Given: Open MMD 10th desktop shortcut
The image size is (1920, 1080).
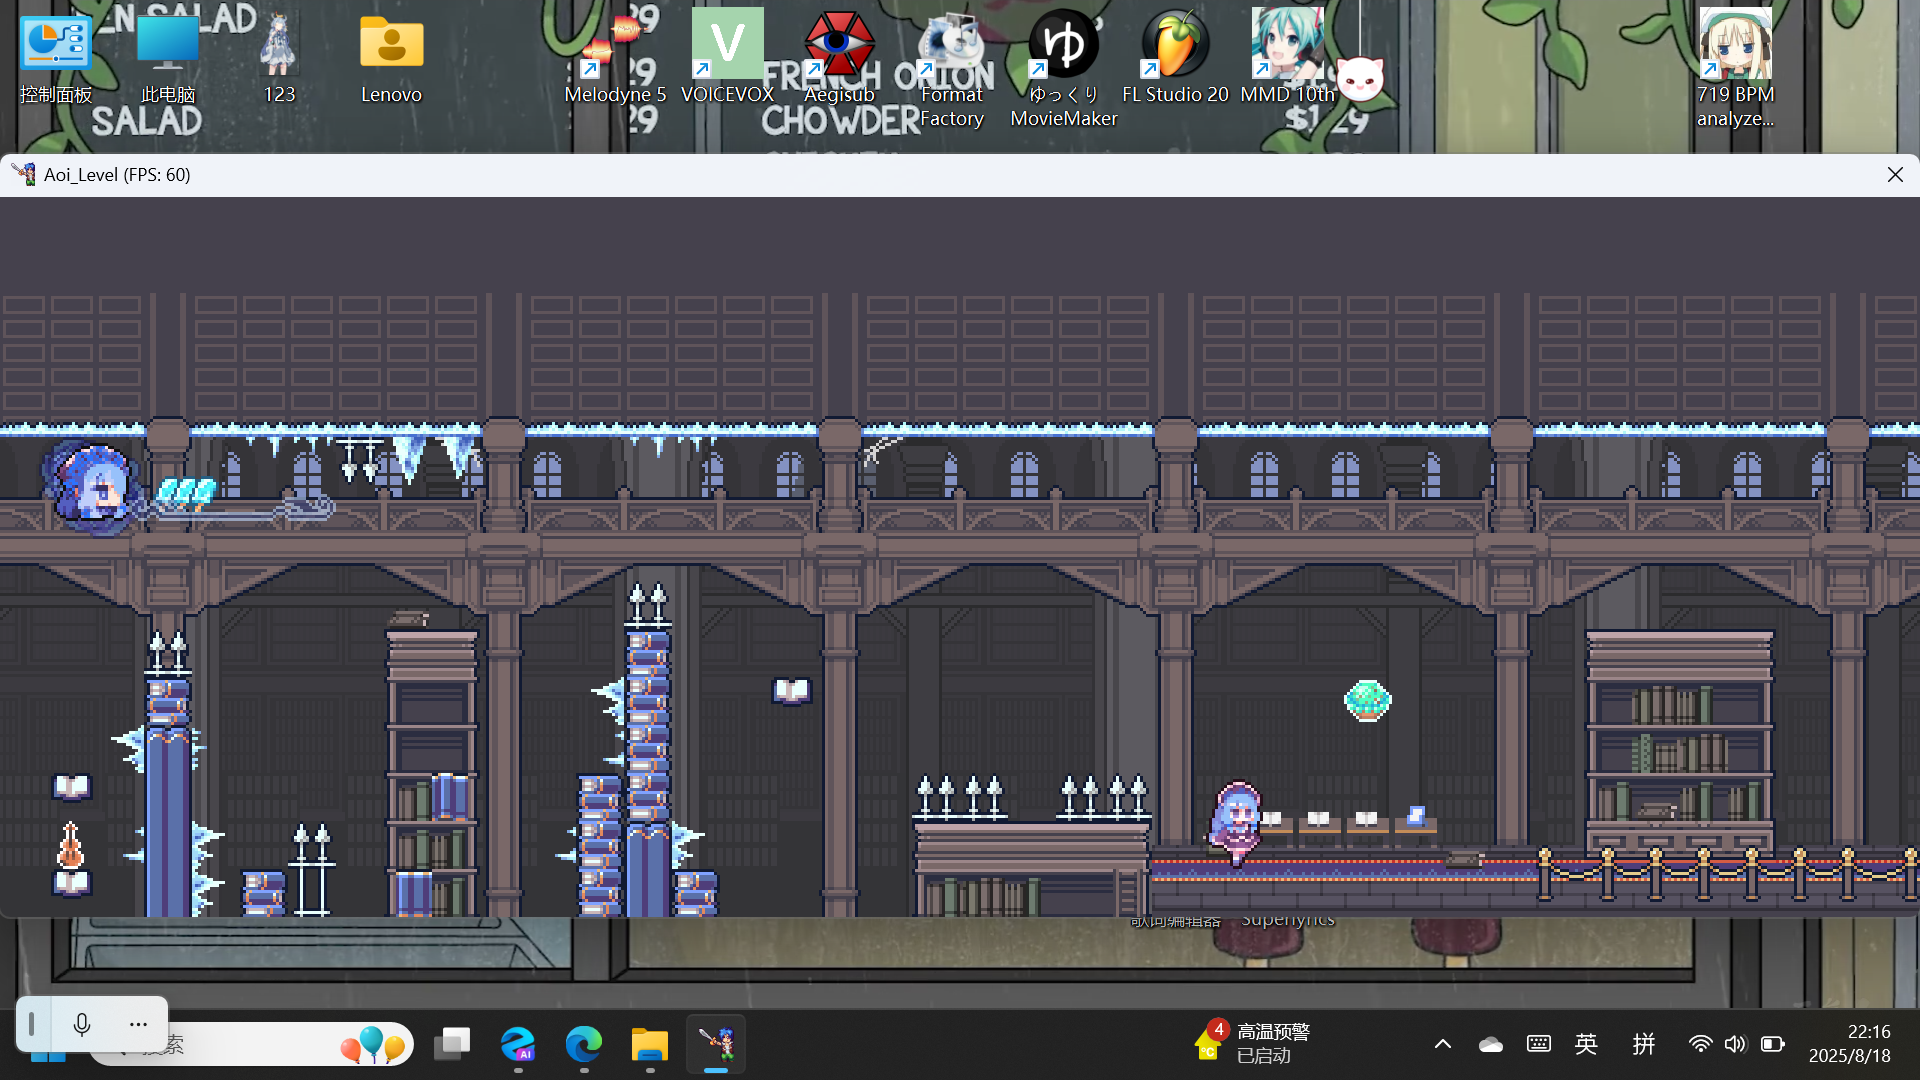Looking at the screenshot, I should pos(1287,58).
